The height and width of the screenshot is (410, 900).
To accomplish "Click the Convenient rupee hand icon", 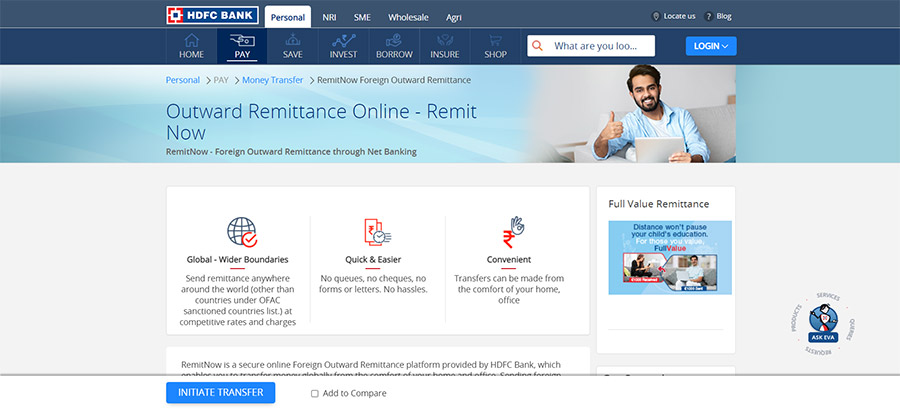I will pos(513,232).
